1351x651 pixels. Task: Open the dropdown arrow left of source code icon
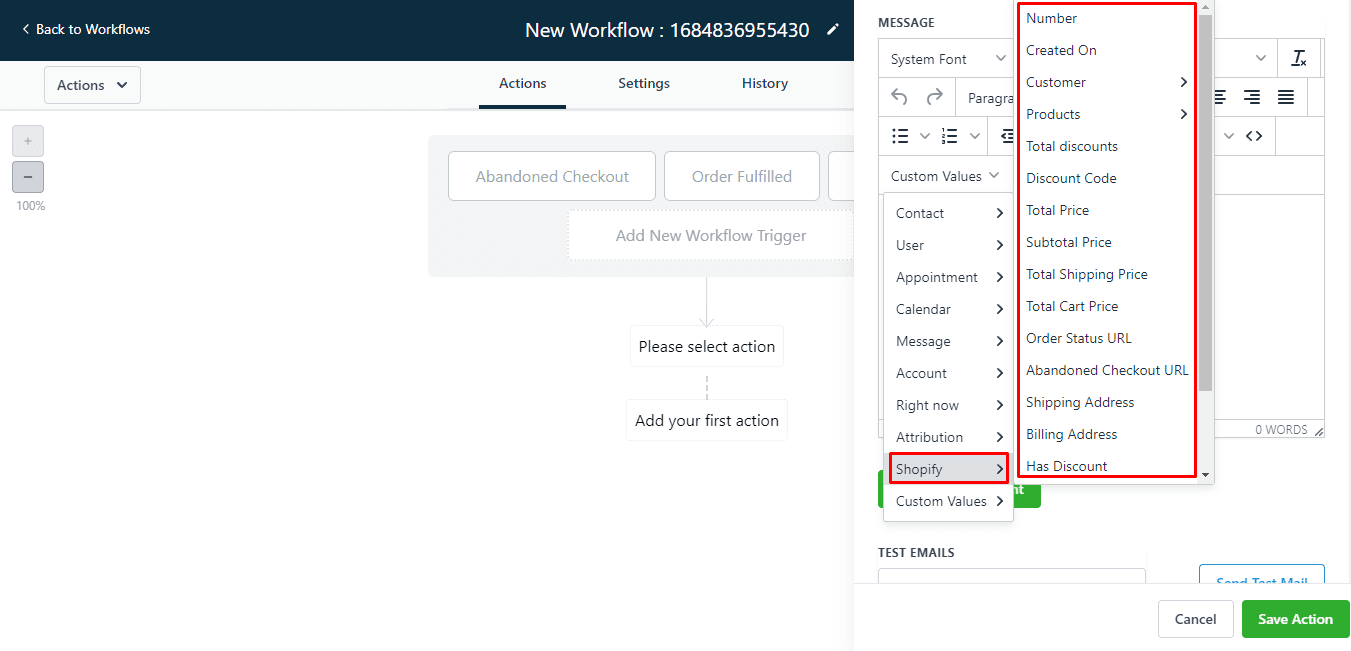[x=1229, y=136]
